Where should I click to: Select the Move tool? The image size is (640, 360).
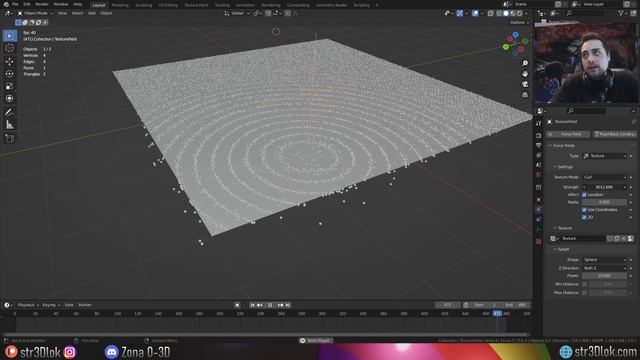(x=10, y=61)
